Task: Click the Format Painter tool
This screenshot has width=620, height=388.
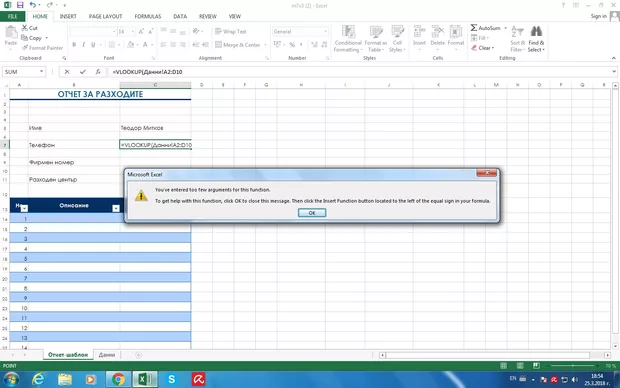Action: pos(42,48)
